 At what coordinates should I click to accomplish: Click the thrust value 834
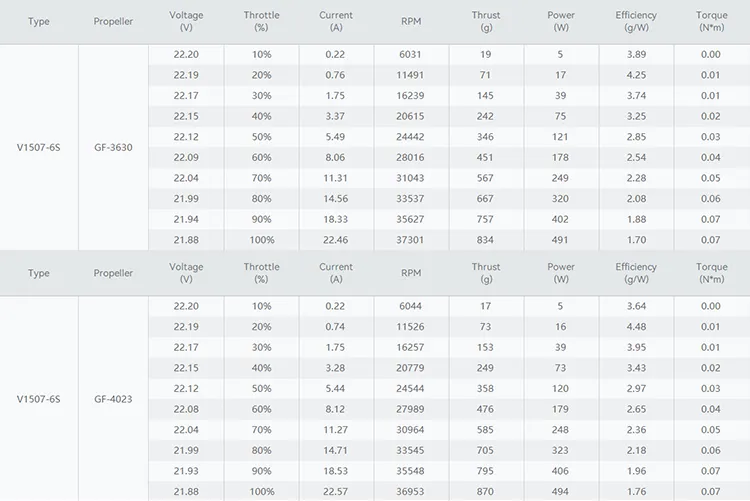coord(486,240)
